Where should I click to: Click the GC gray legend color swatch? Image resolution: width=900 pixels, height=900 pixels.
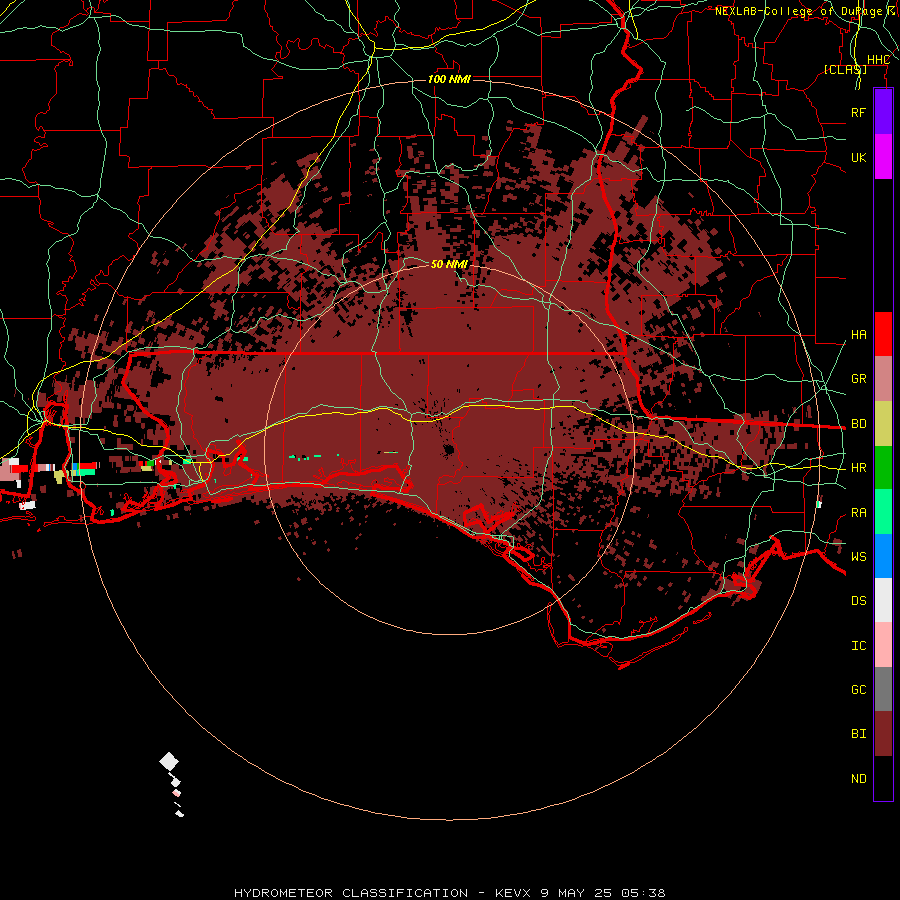(883, 689)
